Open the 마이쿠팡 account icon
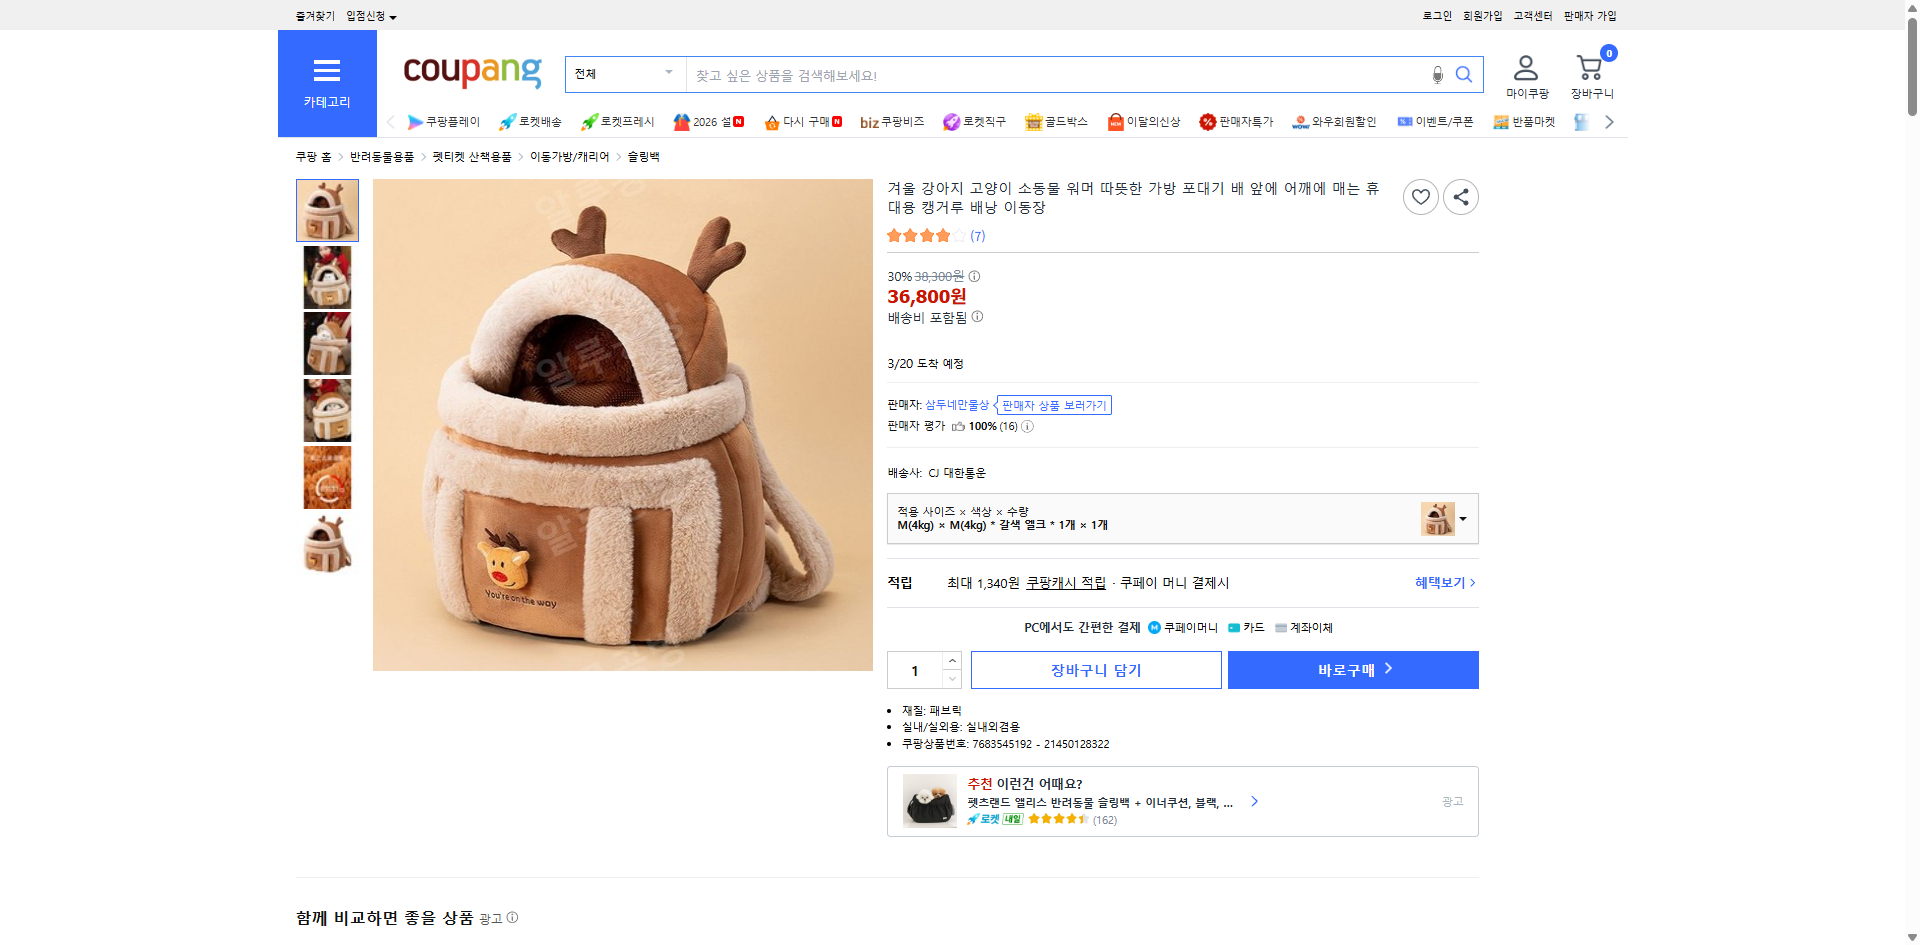This screenshot has height=945, width=1920. [1525, 67]
